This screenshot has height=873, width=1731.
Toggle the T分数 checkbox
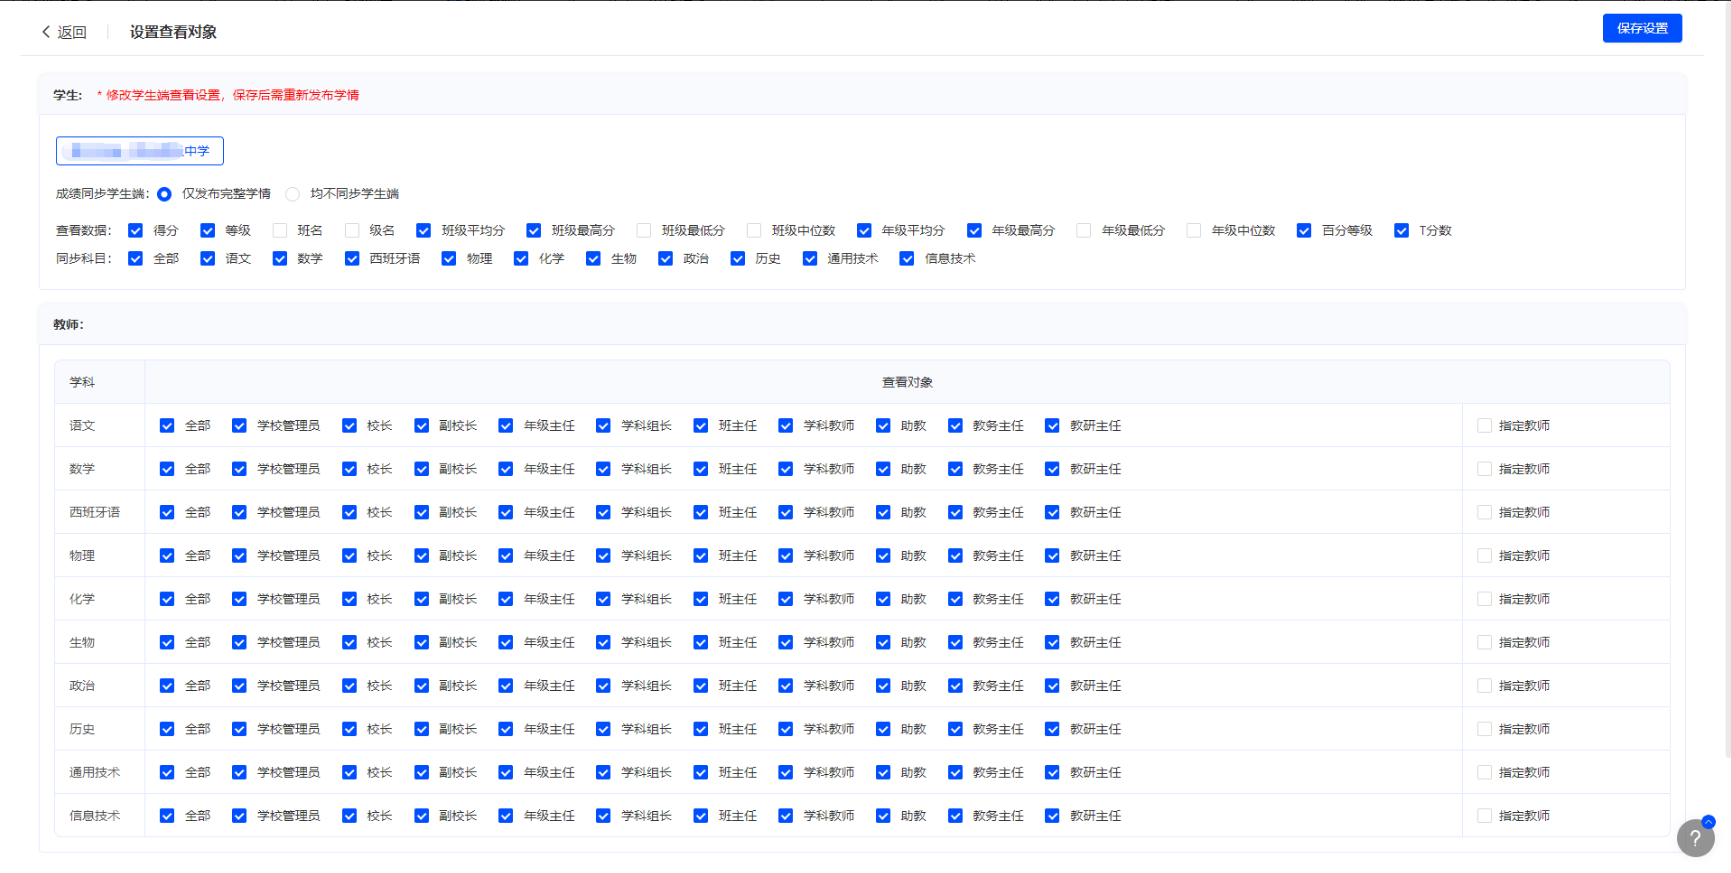point(1402,231)
